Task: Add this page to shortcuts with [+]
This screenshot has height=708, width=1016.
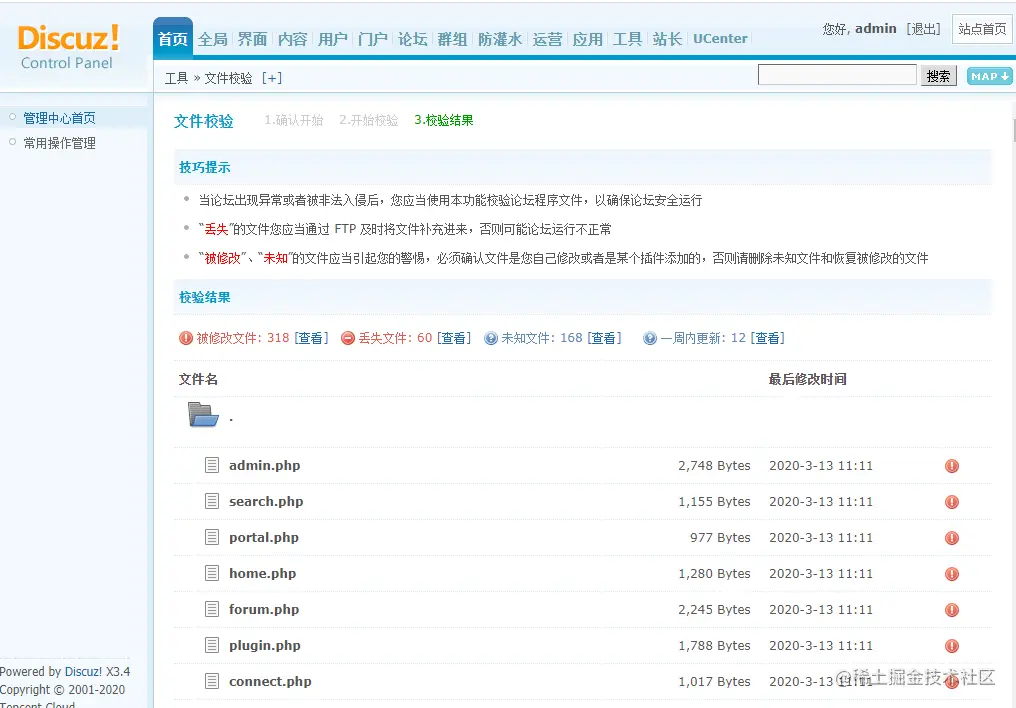Action: 271,78
